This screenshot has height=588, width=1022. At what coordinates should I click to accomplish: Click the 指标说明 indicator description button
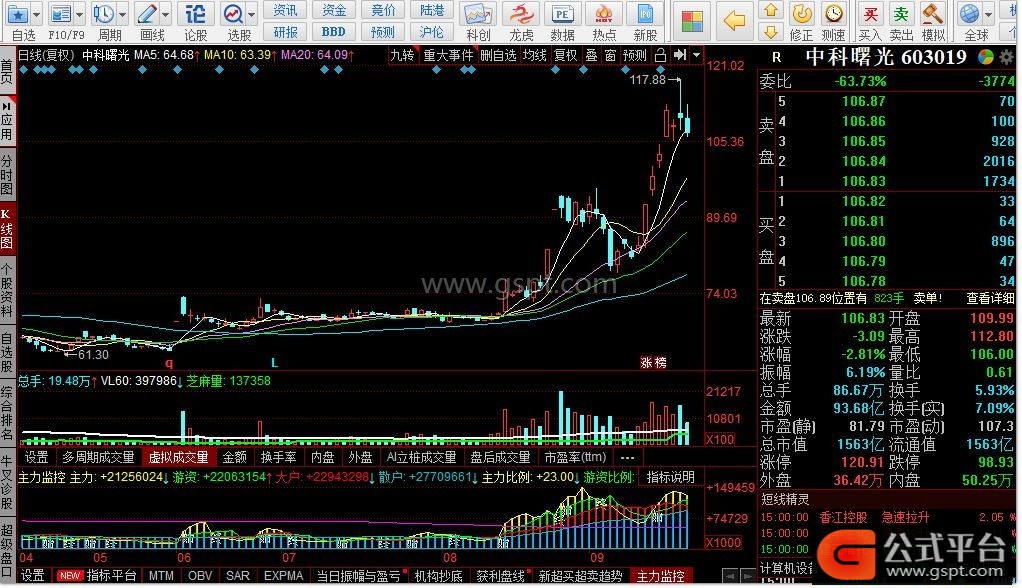click(670, 477)
